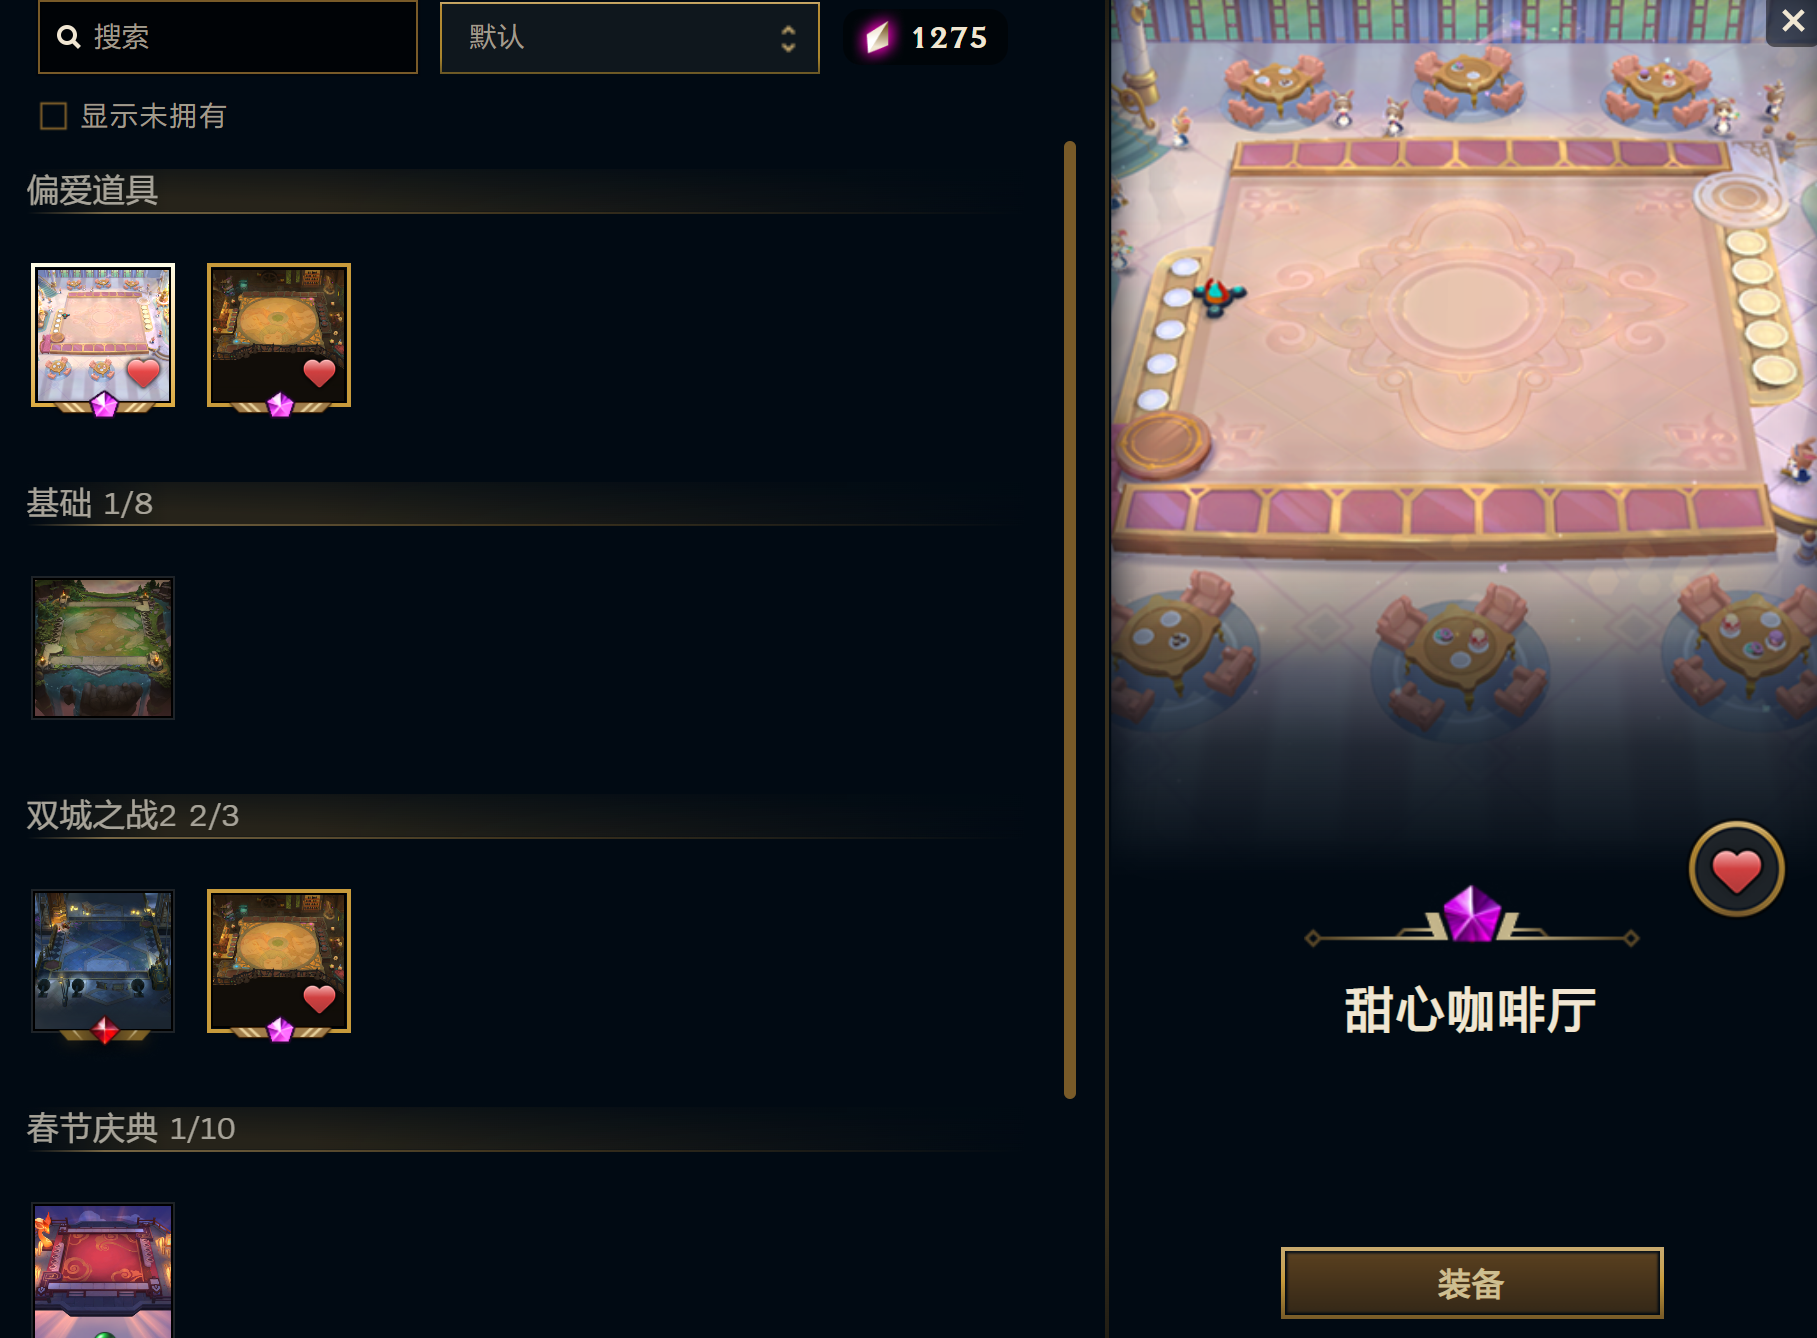Select the red 春节庆典 arena thumbnail
Viewport: 1817px width, 1338px height.
pos(103,1270)
